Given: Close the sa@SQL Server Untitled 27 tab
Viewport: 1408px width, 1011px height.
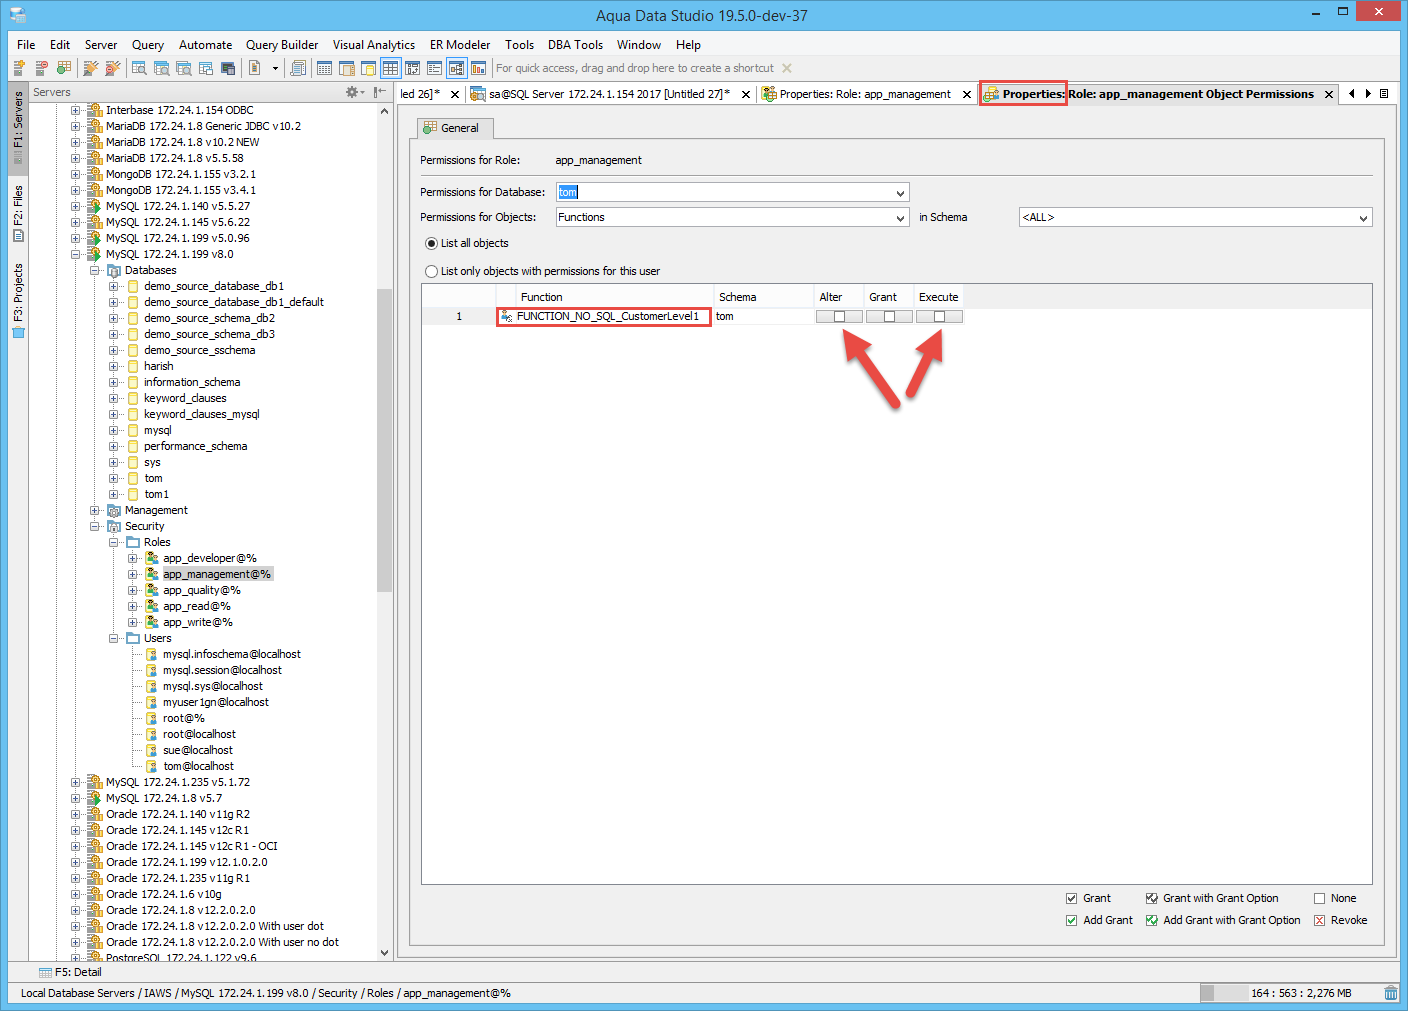Looking at the screenshot, I should [x=746, y=94].
